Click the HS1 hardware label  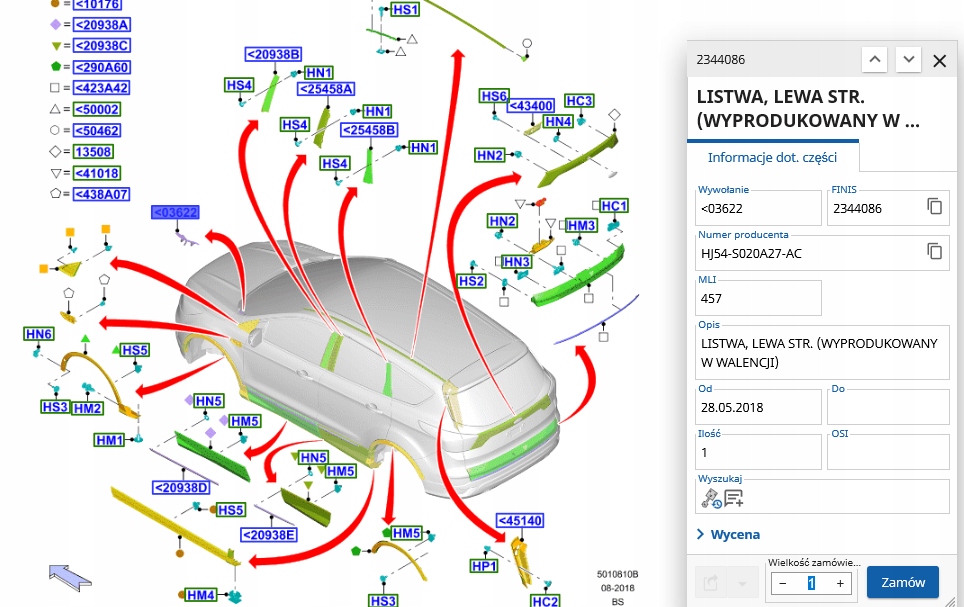click(x=405, y=9)
